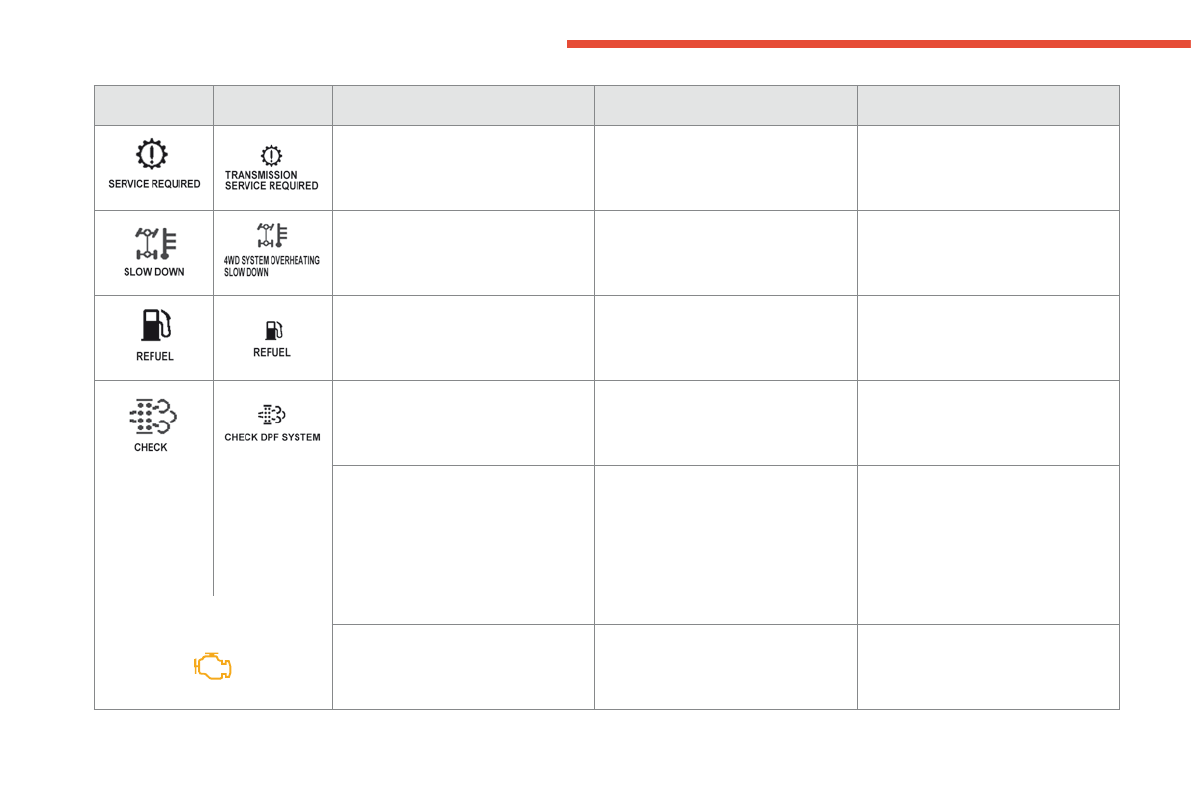This screenshot has height=794, width=1191.
Task: Select the REFUEL label under small pump
Action: click(272, 353)
